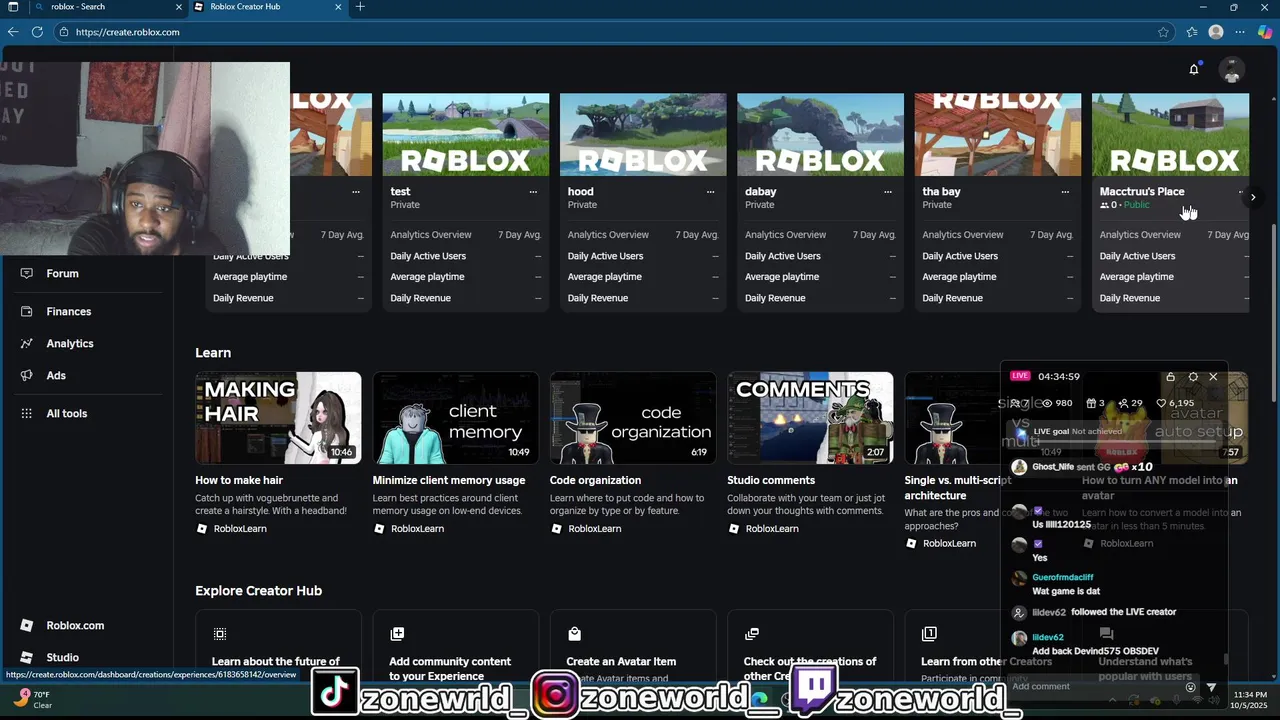Open Ads in the sidebar
1280x720 pixels.
click(x=56, y=375)
